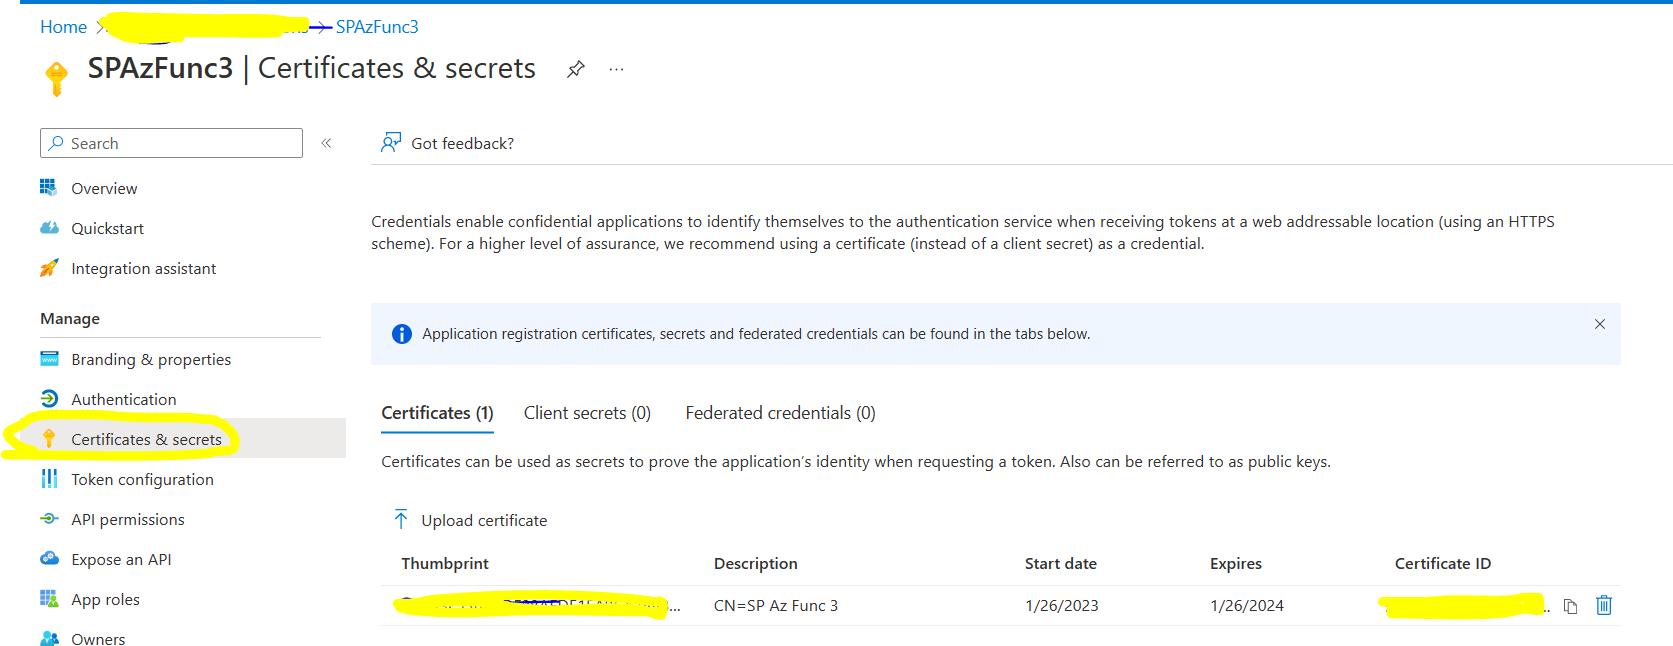Click the Expires column header
This screenshot has height=646, width=1673.
pyautogui.click(x=1236, y=563)
